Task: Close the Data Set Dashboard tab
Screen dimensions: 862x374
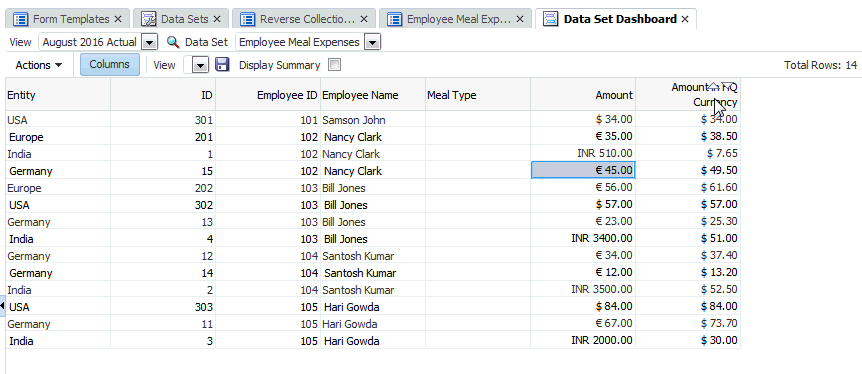Action: [x=685, y=19]
